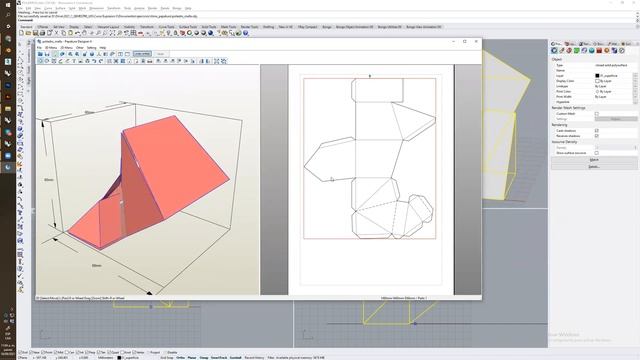Click the Paste clipboard icon in Rhino toolbar
640x360 pixels.
point(71,33)
